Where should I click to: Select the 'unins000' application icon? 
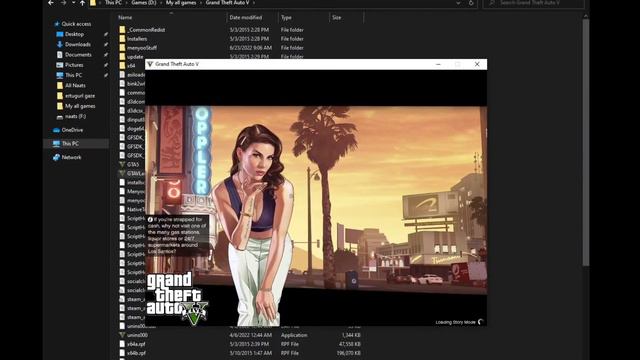122,335
